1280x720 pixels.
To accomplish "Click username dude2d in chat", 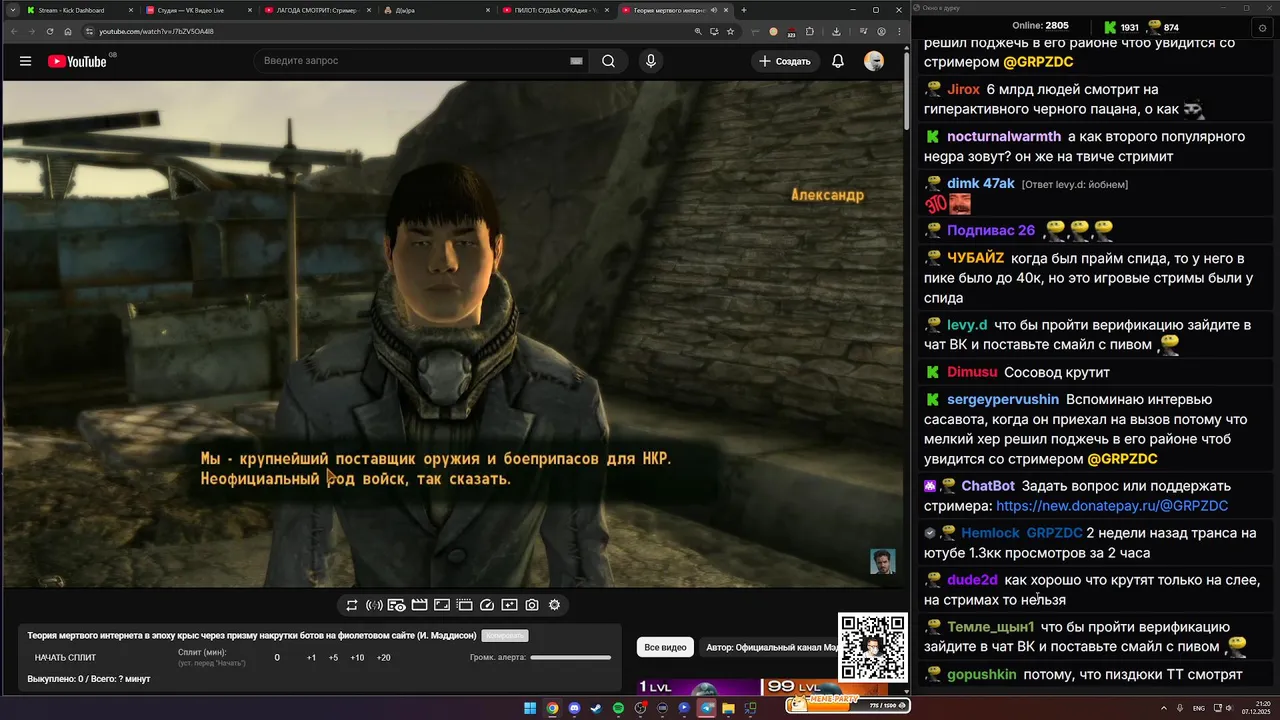I will (973, 580).
